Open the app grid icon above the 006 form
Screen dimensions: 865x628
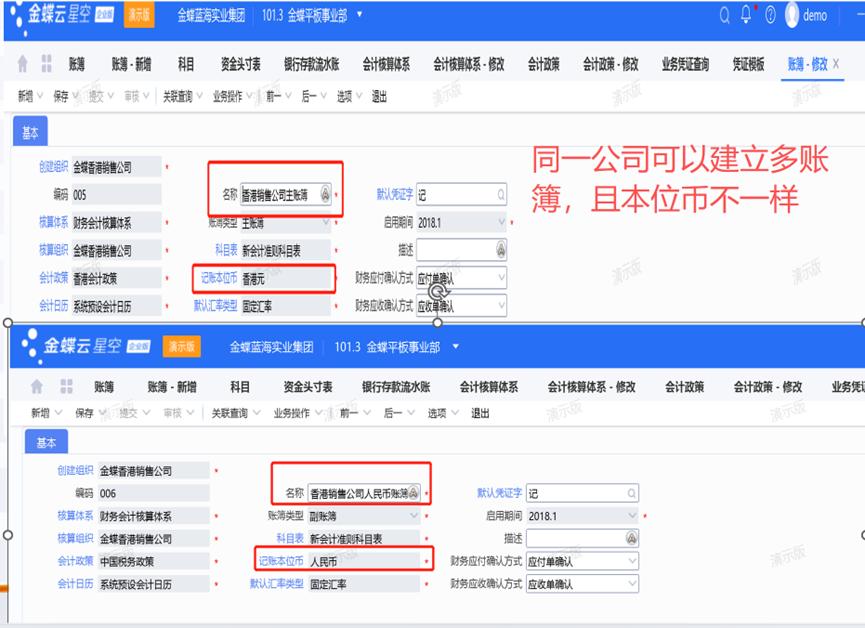pos(67,386)
